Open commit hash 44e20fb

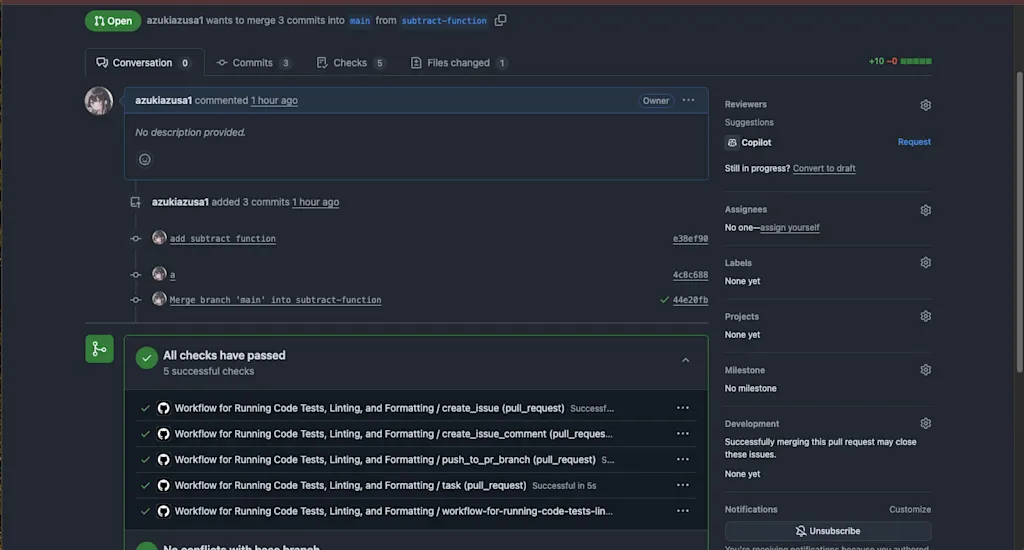690,300
